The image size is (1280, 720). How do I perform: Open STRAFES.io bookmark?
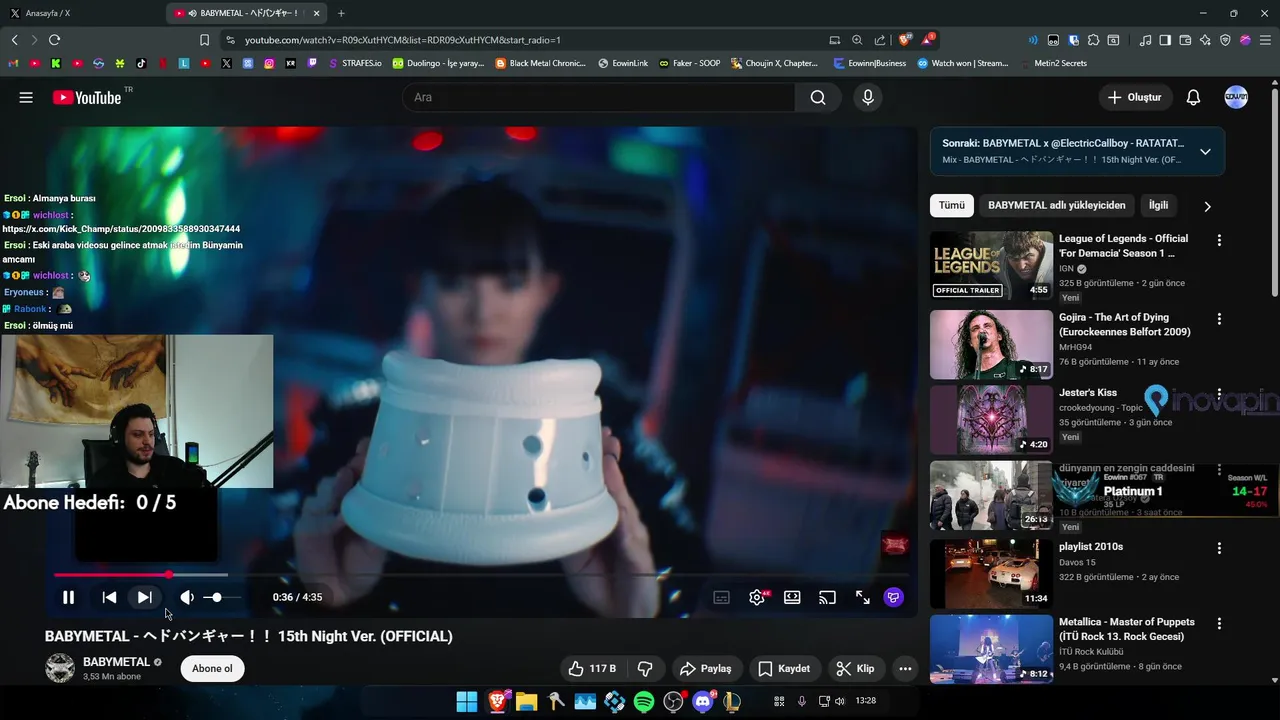pos(355,63)
